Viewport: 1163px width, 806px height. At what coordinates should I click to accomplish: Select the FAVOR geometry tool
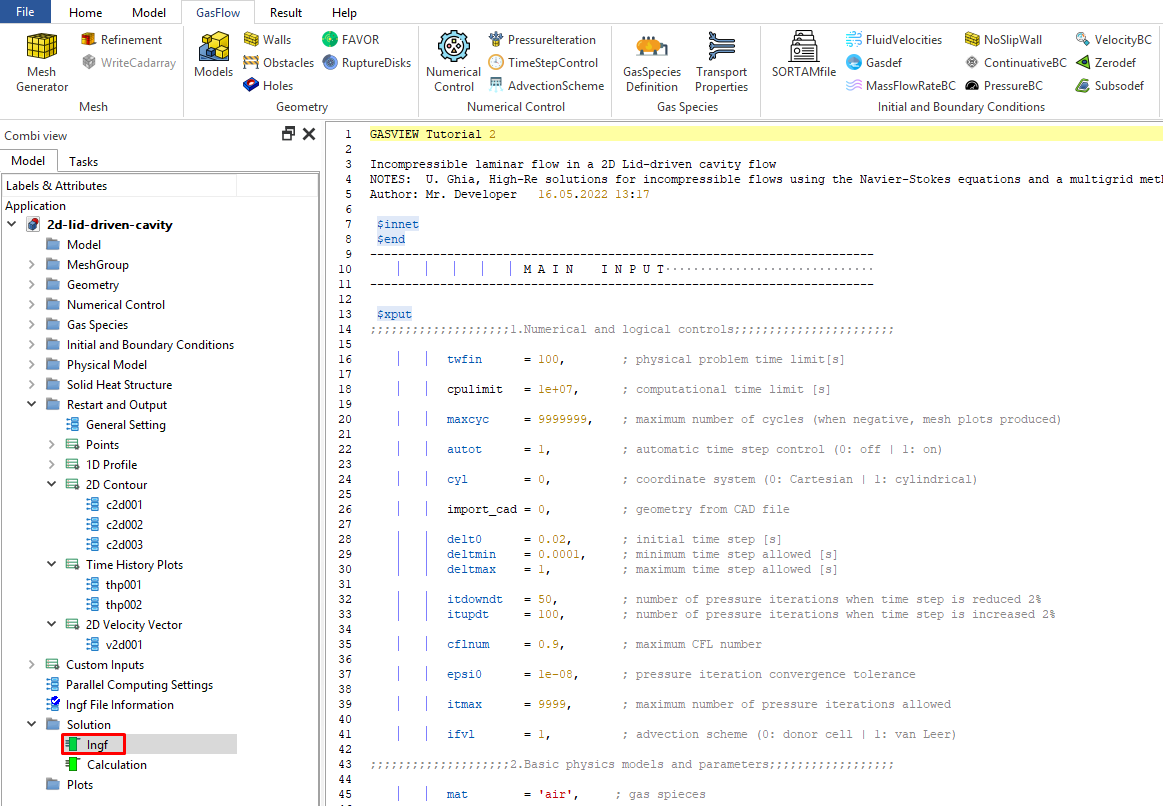click(x=350, y=39)
